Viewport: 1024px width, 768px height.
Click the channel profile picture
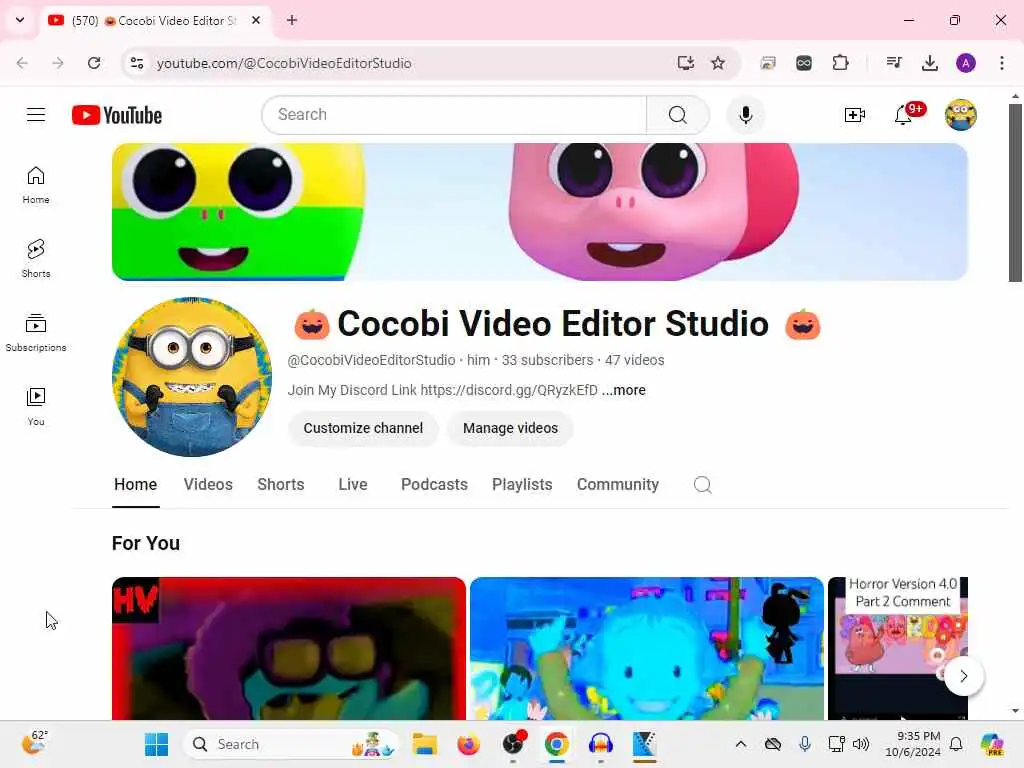(x=192, y=377)
